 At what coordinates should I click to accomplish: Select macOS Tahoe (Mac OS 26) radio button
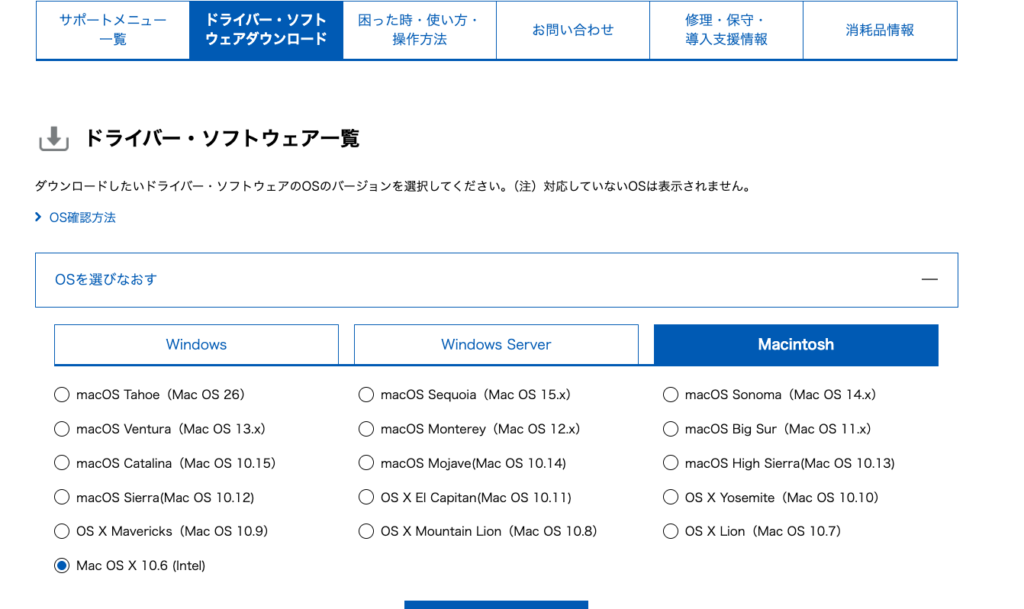point(62,395)
